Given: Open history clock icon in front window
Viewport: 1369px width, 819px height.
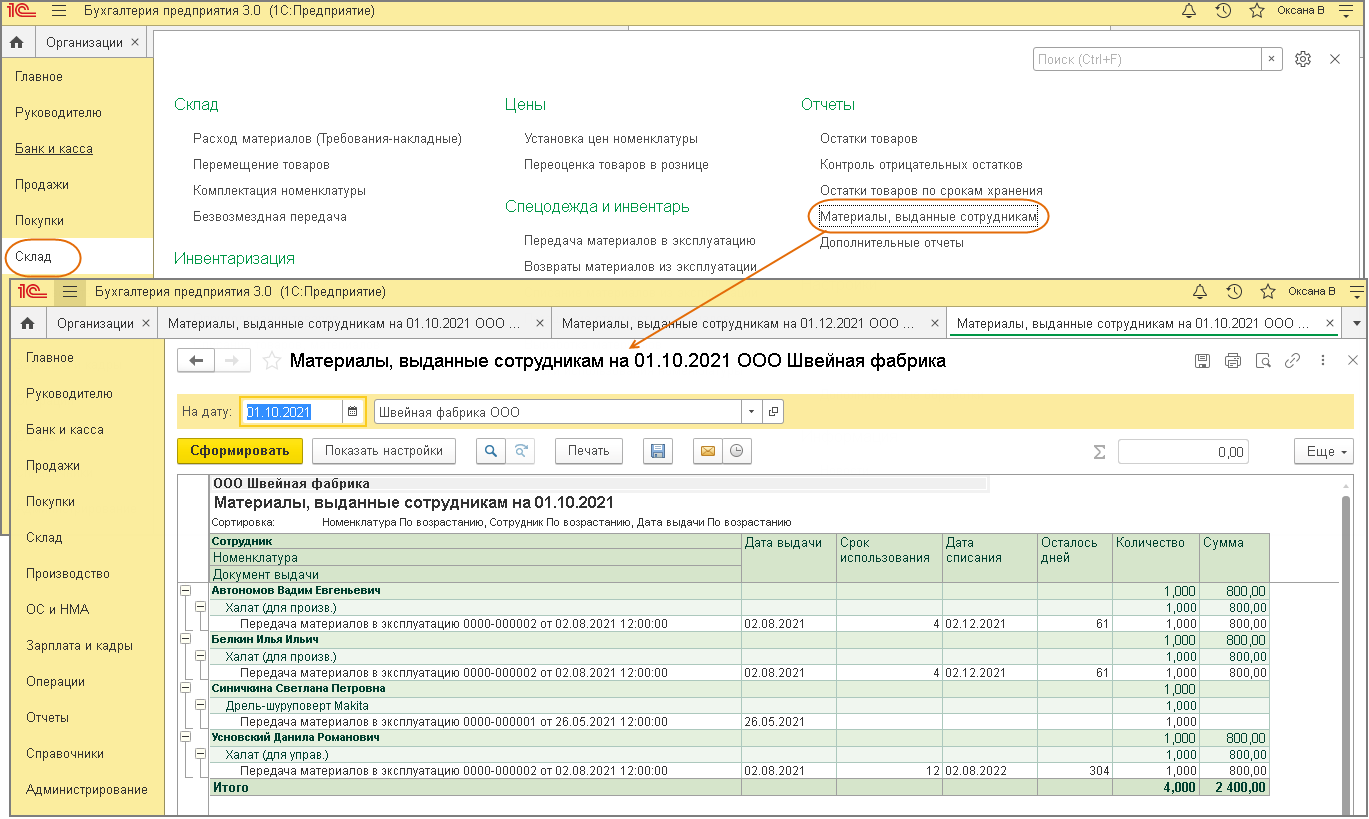Looking at the screenshot, I should click(1234, 292).
